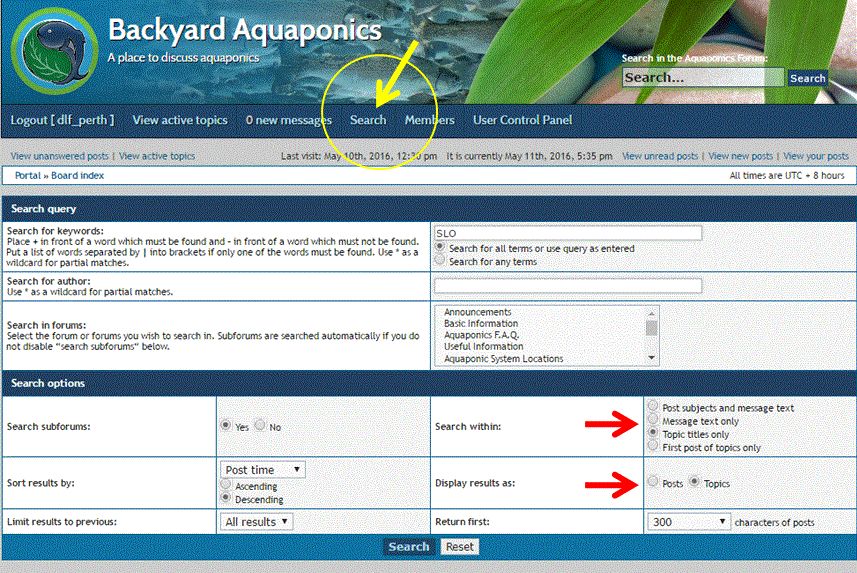The image size is (857, 573).
Task: Click the header 'Search...' input box
Action: point(703,78)
